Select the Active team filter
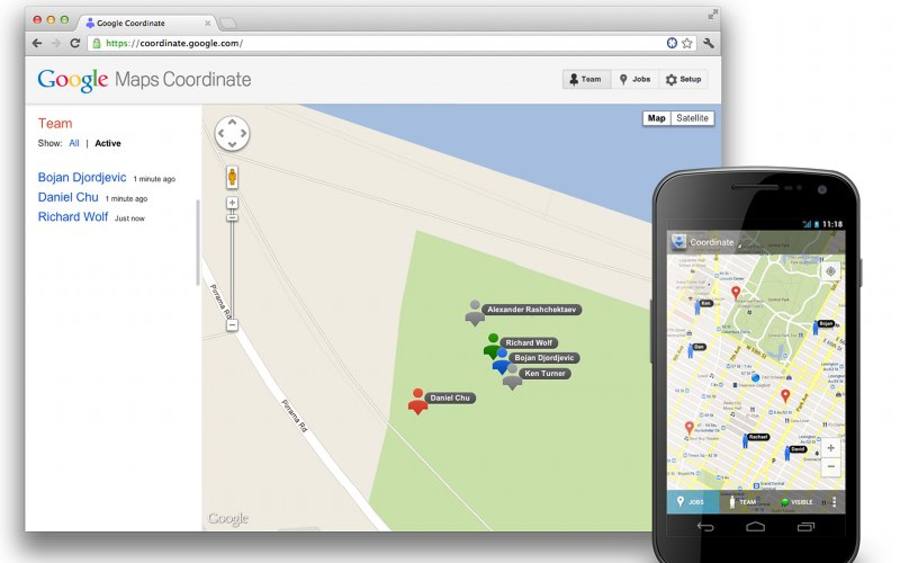This screenshot has width=900, height=563. pyautogui.click(x=108, y=143)
